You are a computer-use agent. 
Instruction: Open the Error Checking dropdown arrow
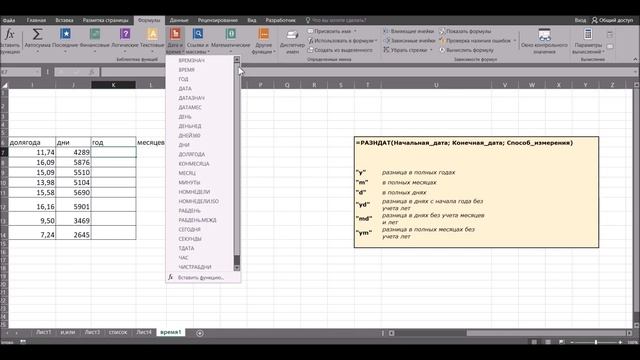click(515, 40)
